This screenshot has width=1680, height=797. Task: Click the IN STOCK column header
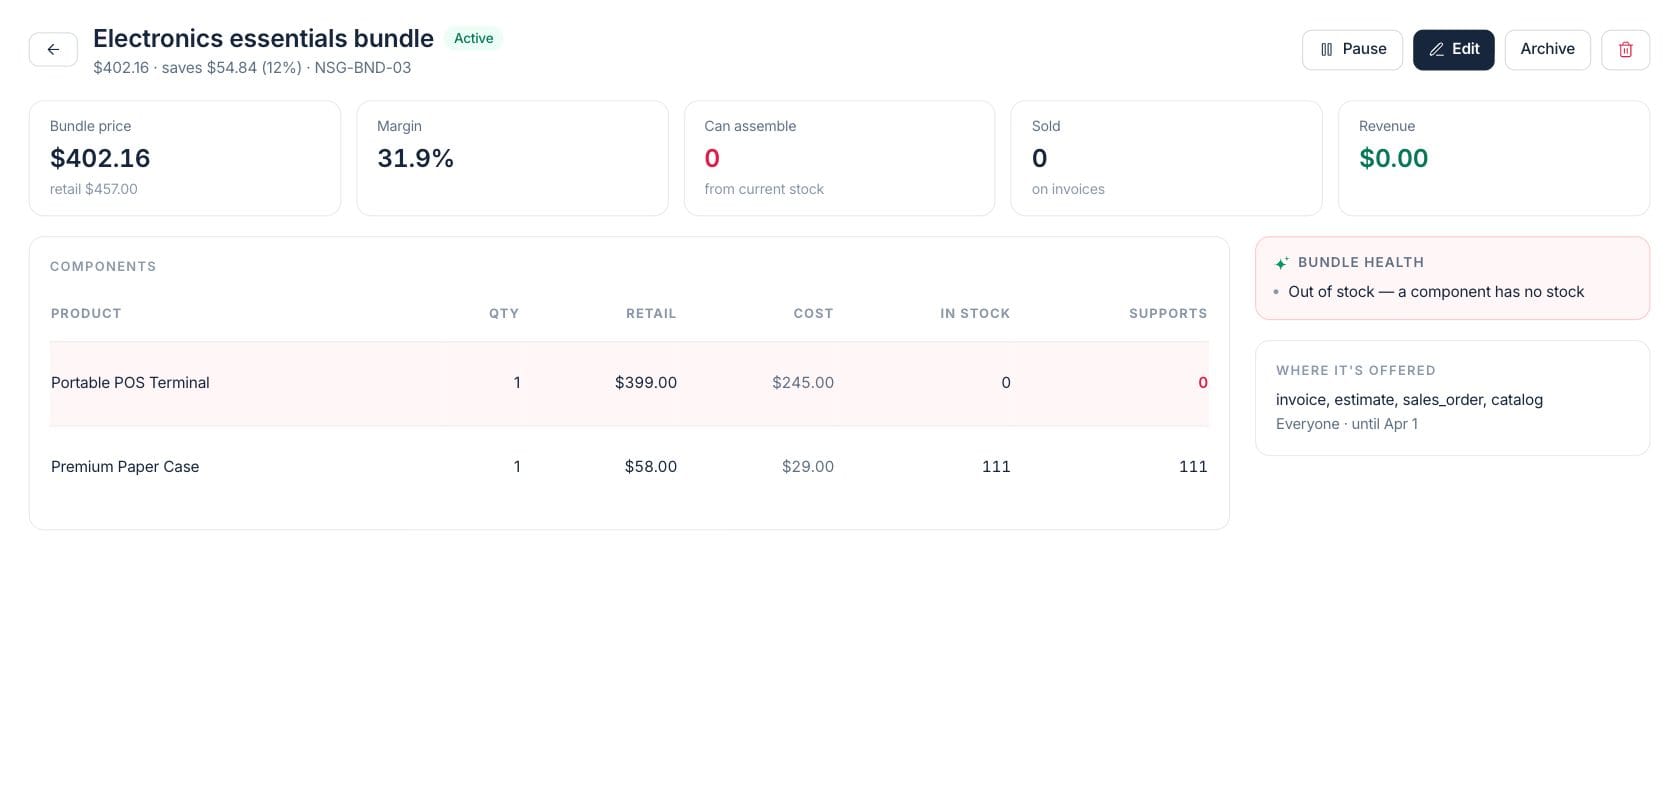[975, 314]
